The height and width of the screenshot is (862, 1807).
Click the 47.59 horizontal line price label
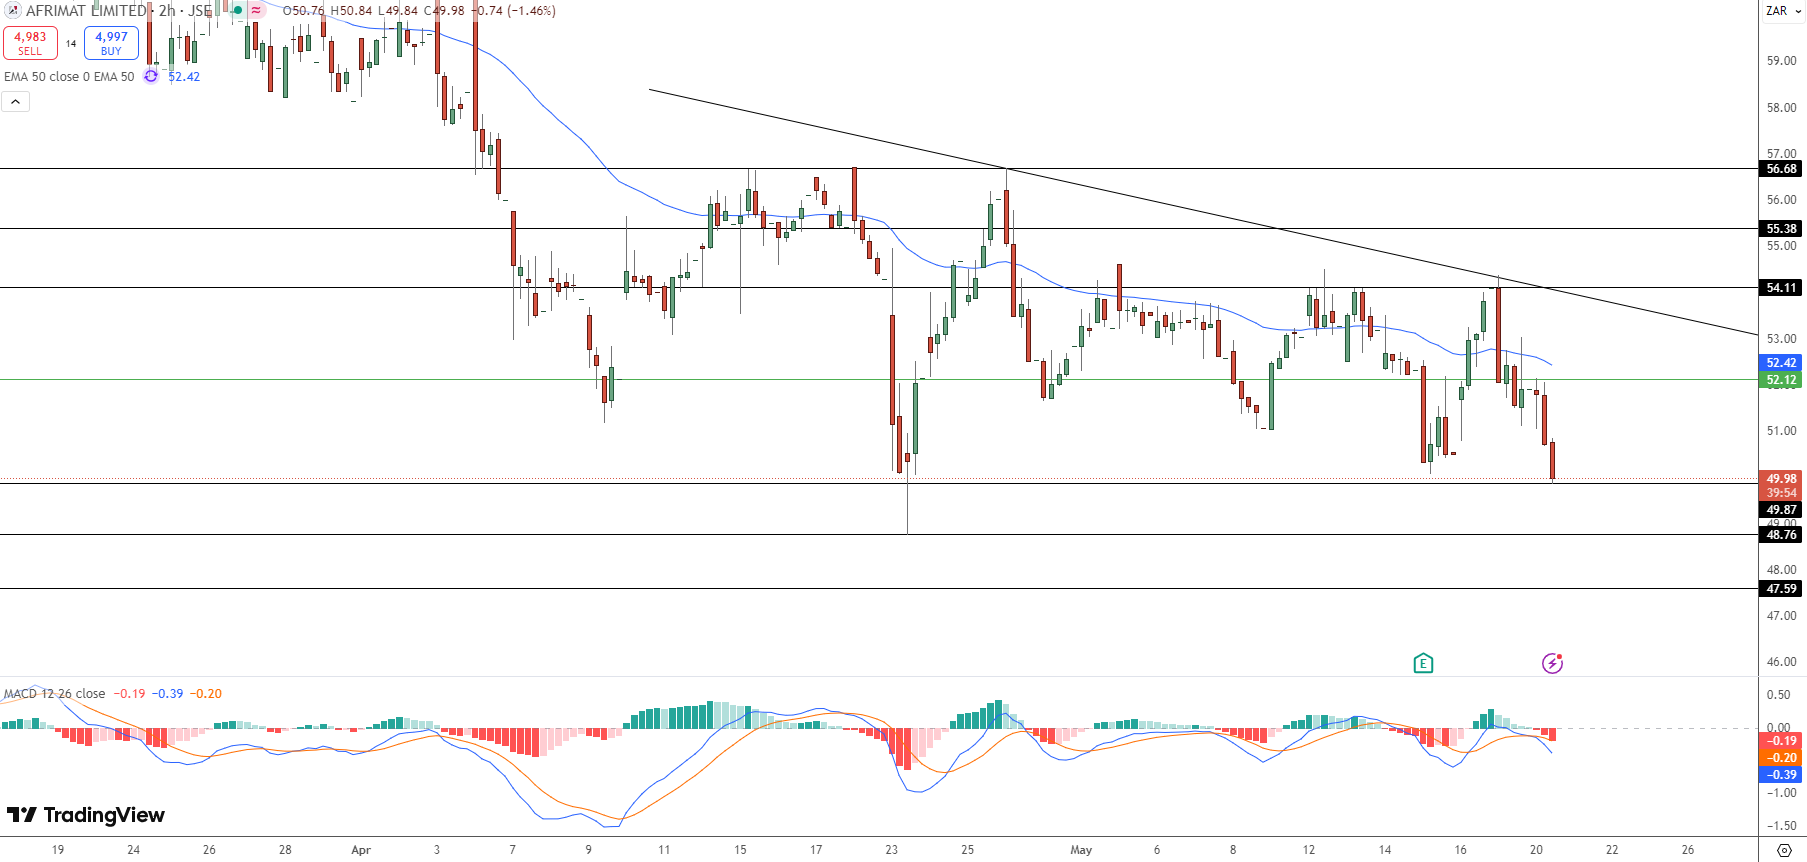(x=1781, y=589)
